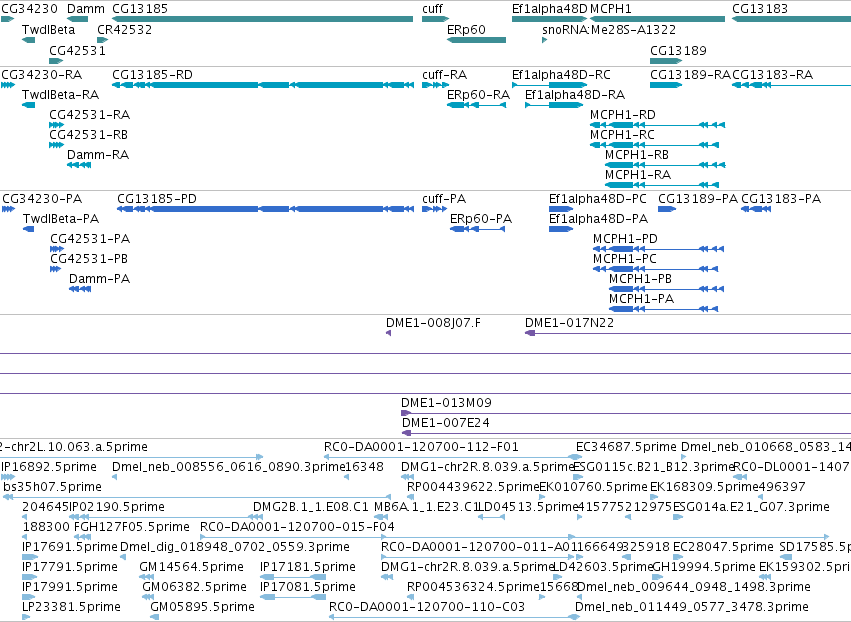The image size is (851, 622).
Task: Click protein Ef1alpha48D-PC
Action: coord(598,199)
